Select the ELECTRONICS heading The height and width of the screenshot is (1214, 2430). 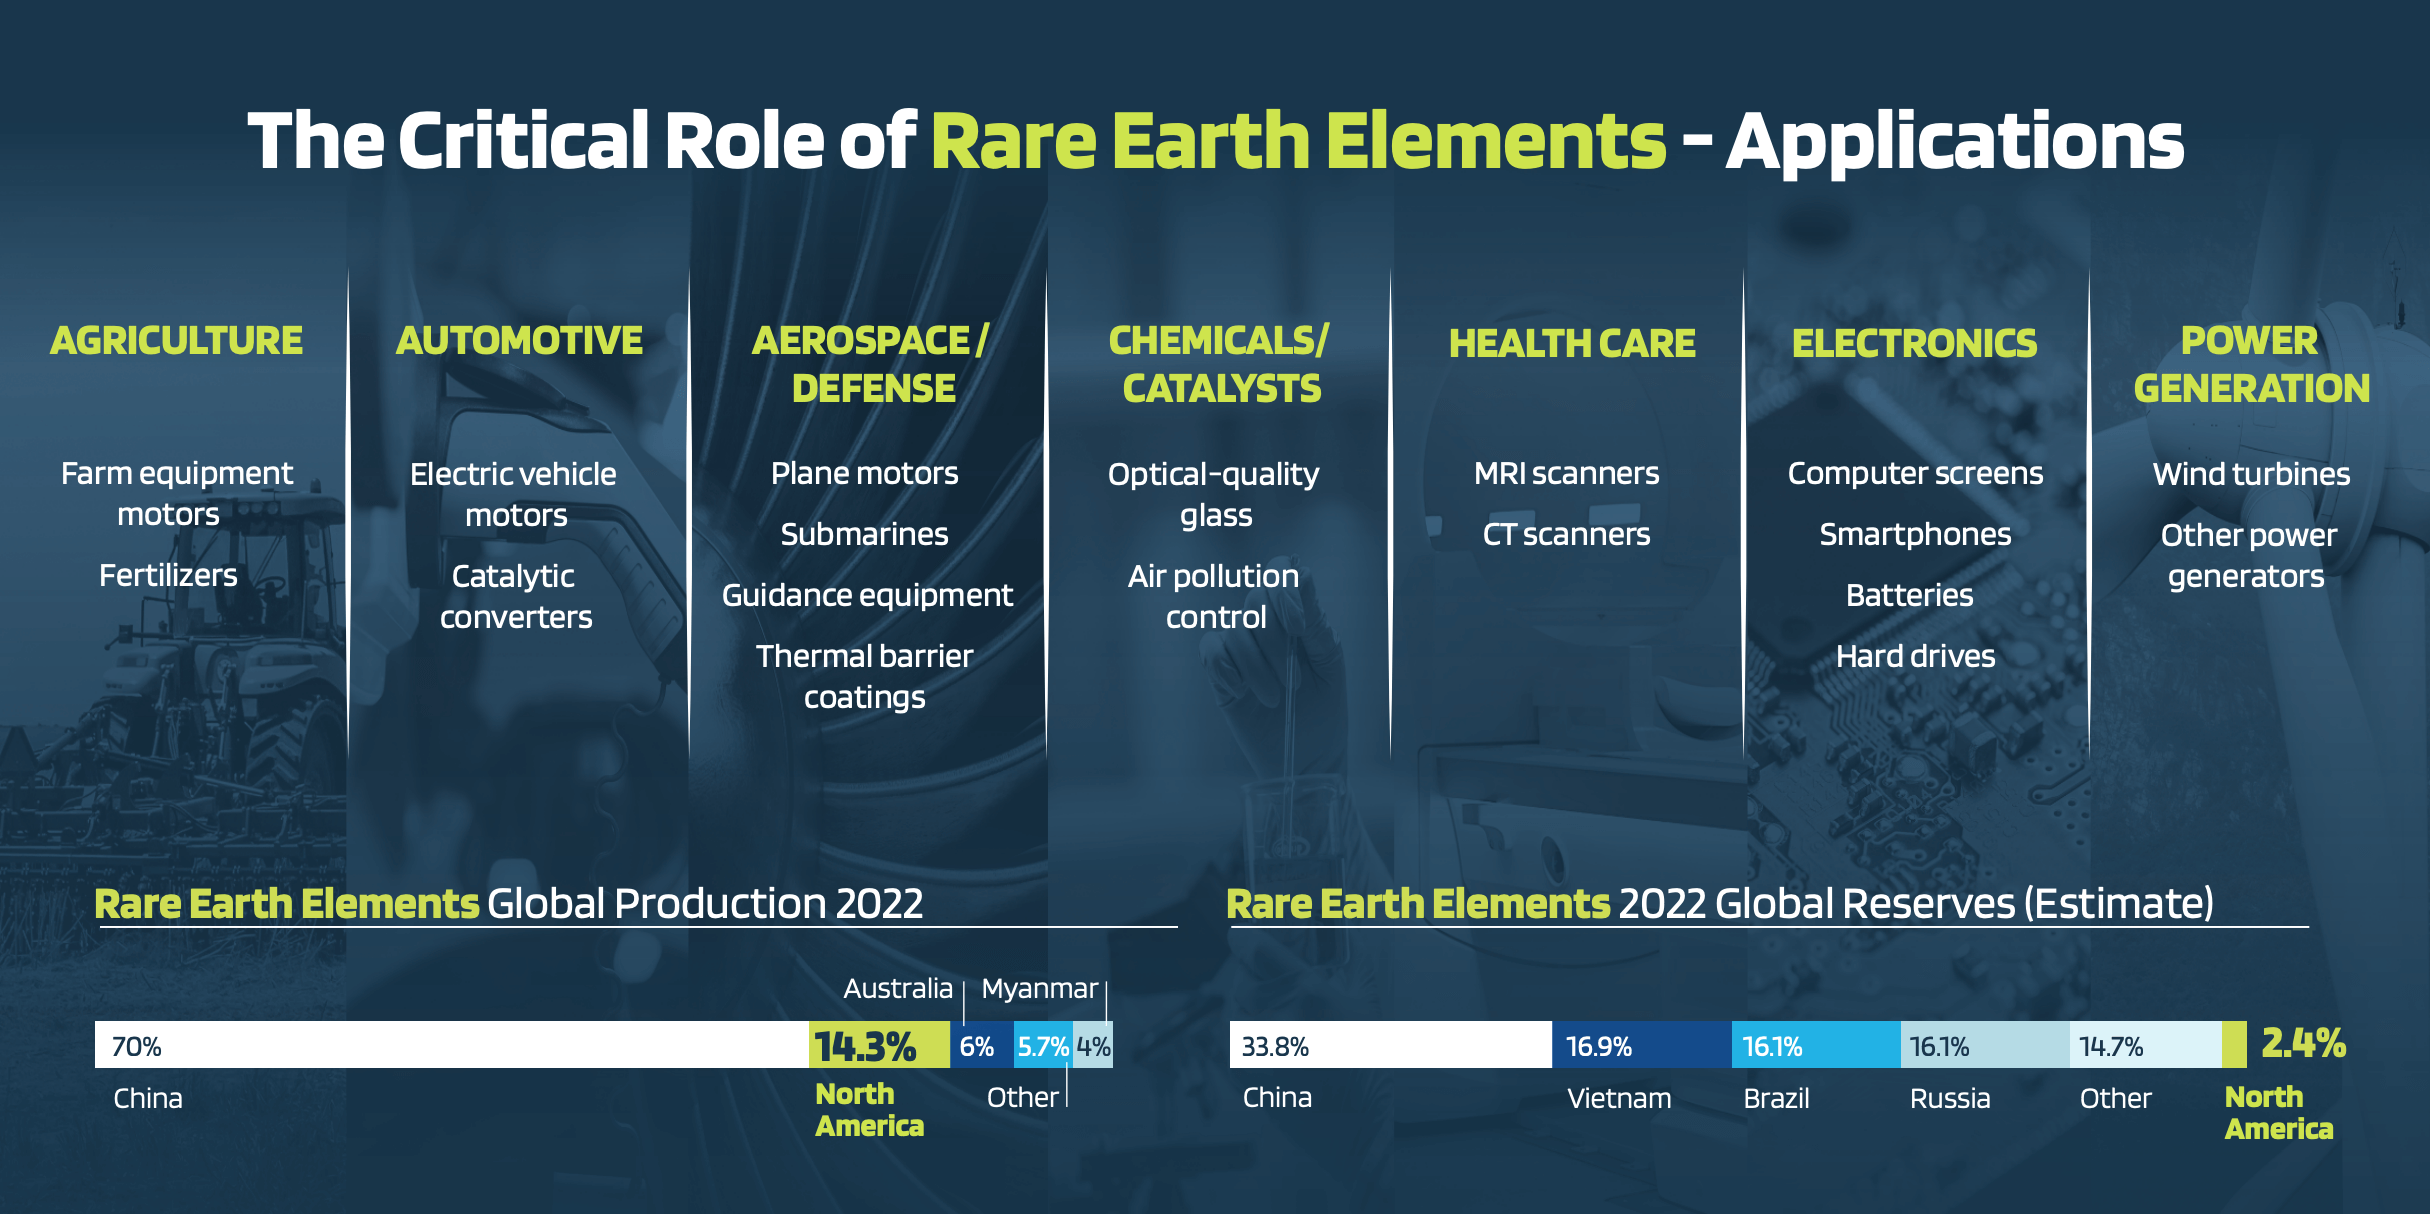(1914, 344)
